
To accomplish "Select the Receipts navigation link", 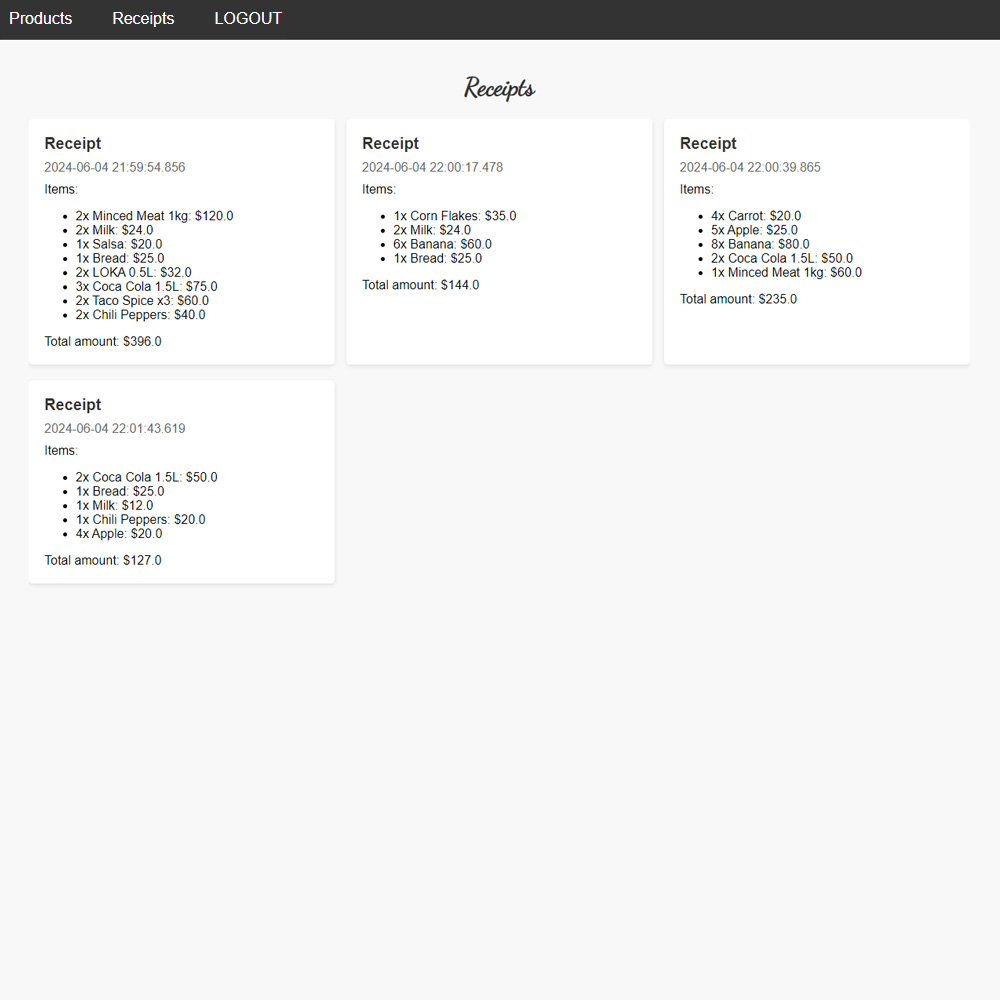I will coord(143,19).
